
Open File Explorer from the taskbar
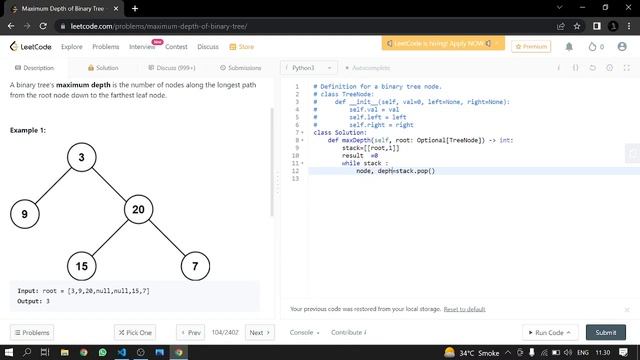point(64,352)
